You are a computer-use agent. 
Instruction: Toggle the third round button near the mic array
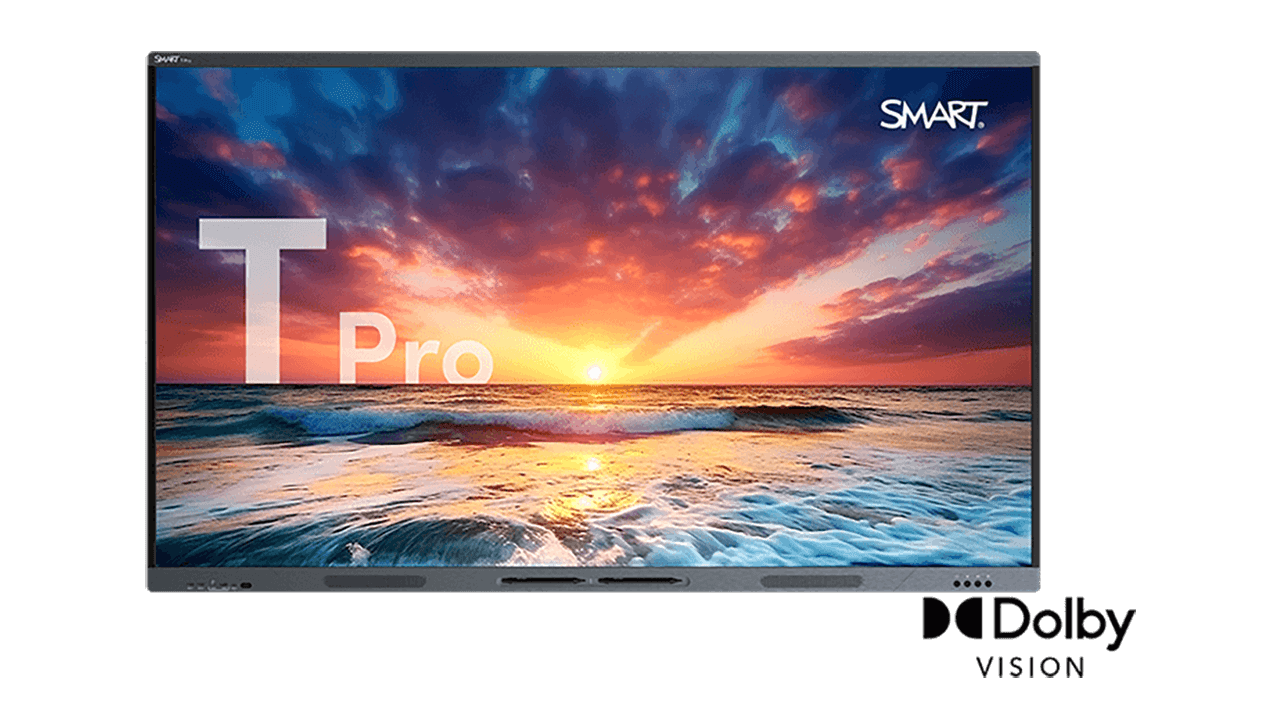pos(977,583)
